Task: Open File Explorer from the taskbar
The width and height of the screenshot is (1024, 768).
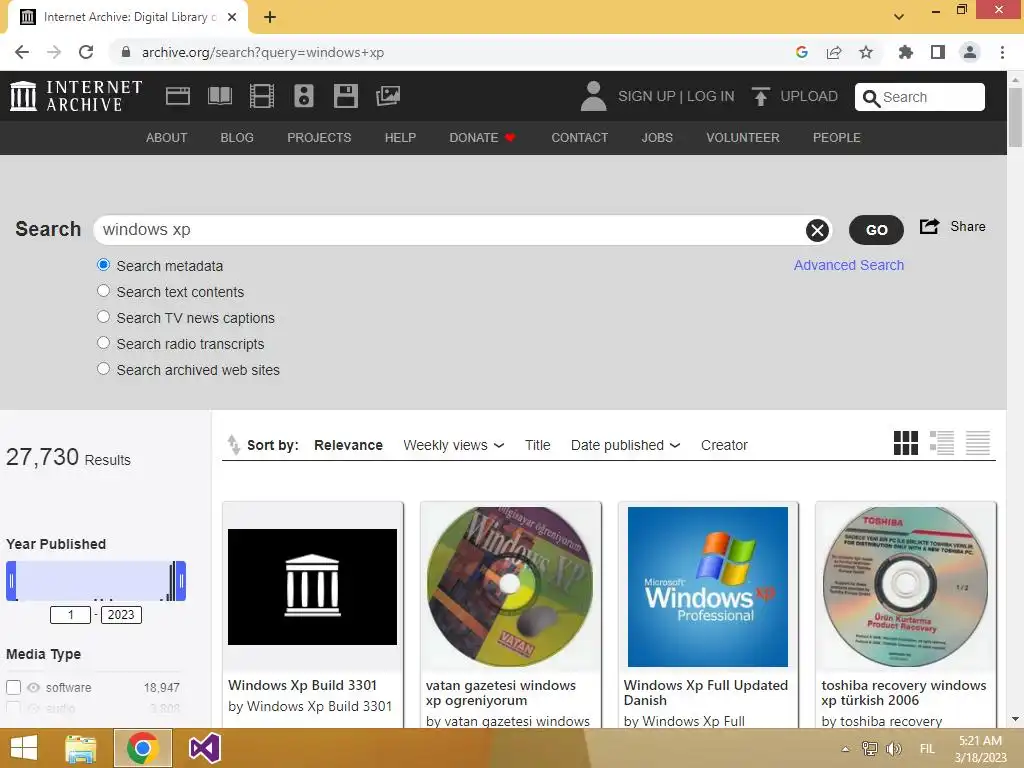Action: coord(81,748)
